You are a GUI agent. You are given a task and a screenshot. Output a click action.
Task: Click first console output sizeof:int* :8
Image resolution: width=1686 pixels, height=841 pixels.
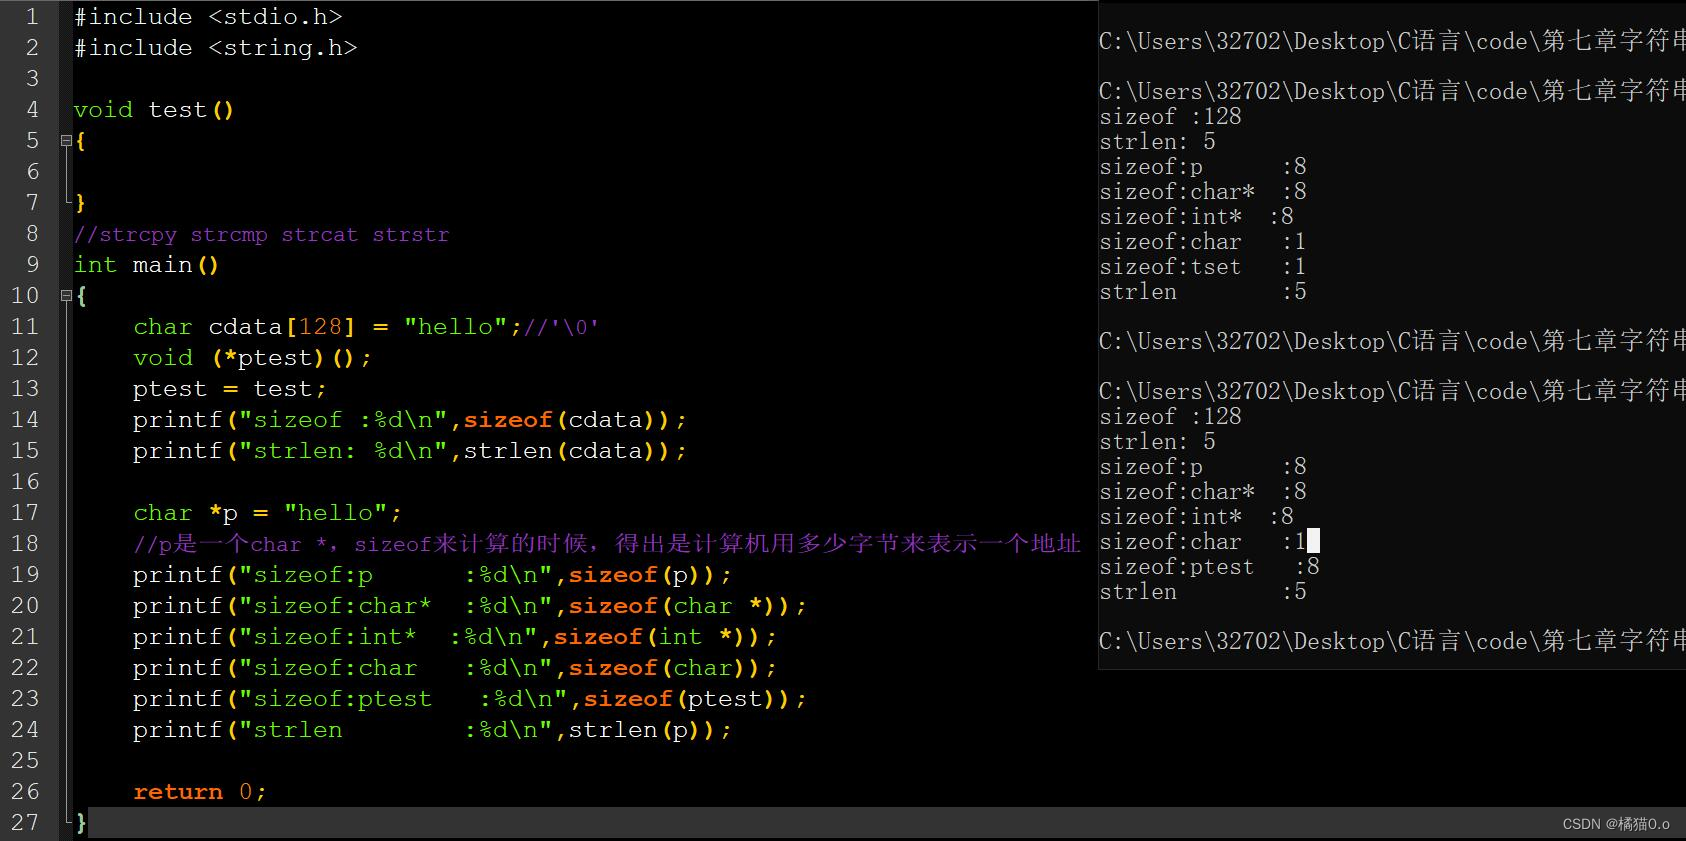pyautogui.click(x=1196, y=217)
